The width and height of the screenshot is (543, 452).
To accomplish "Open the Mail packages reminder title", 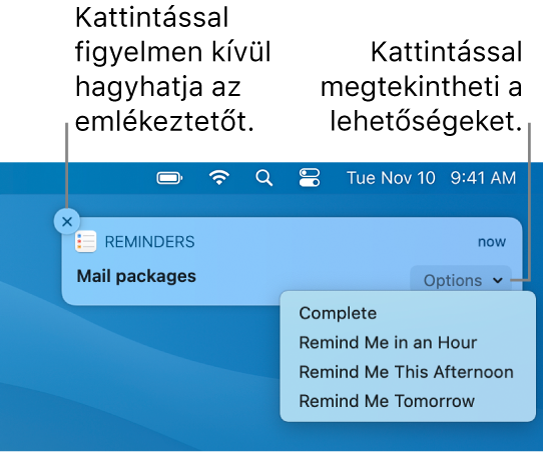I will point(136,276).
